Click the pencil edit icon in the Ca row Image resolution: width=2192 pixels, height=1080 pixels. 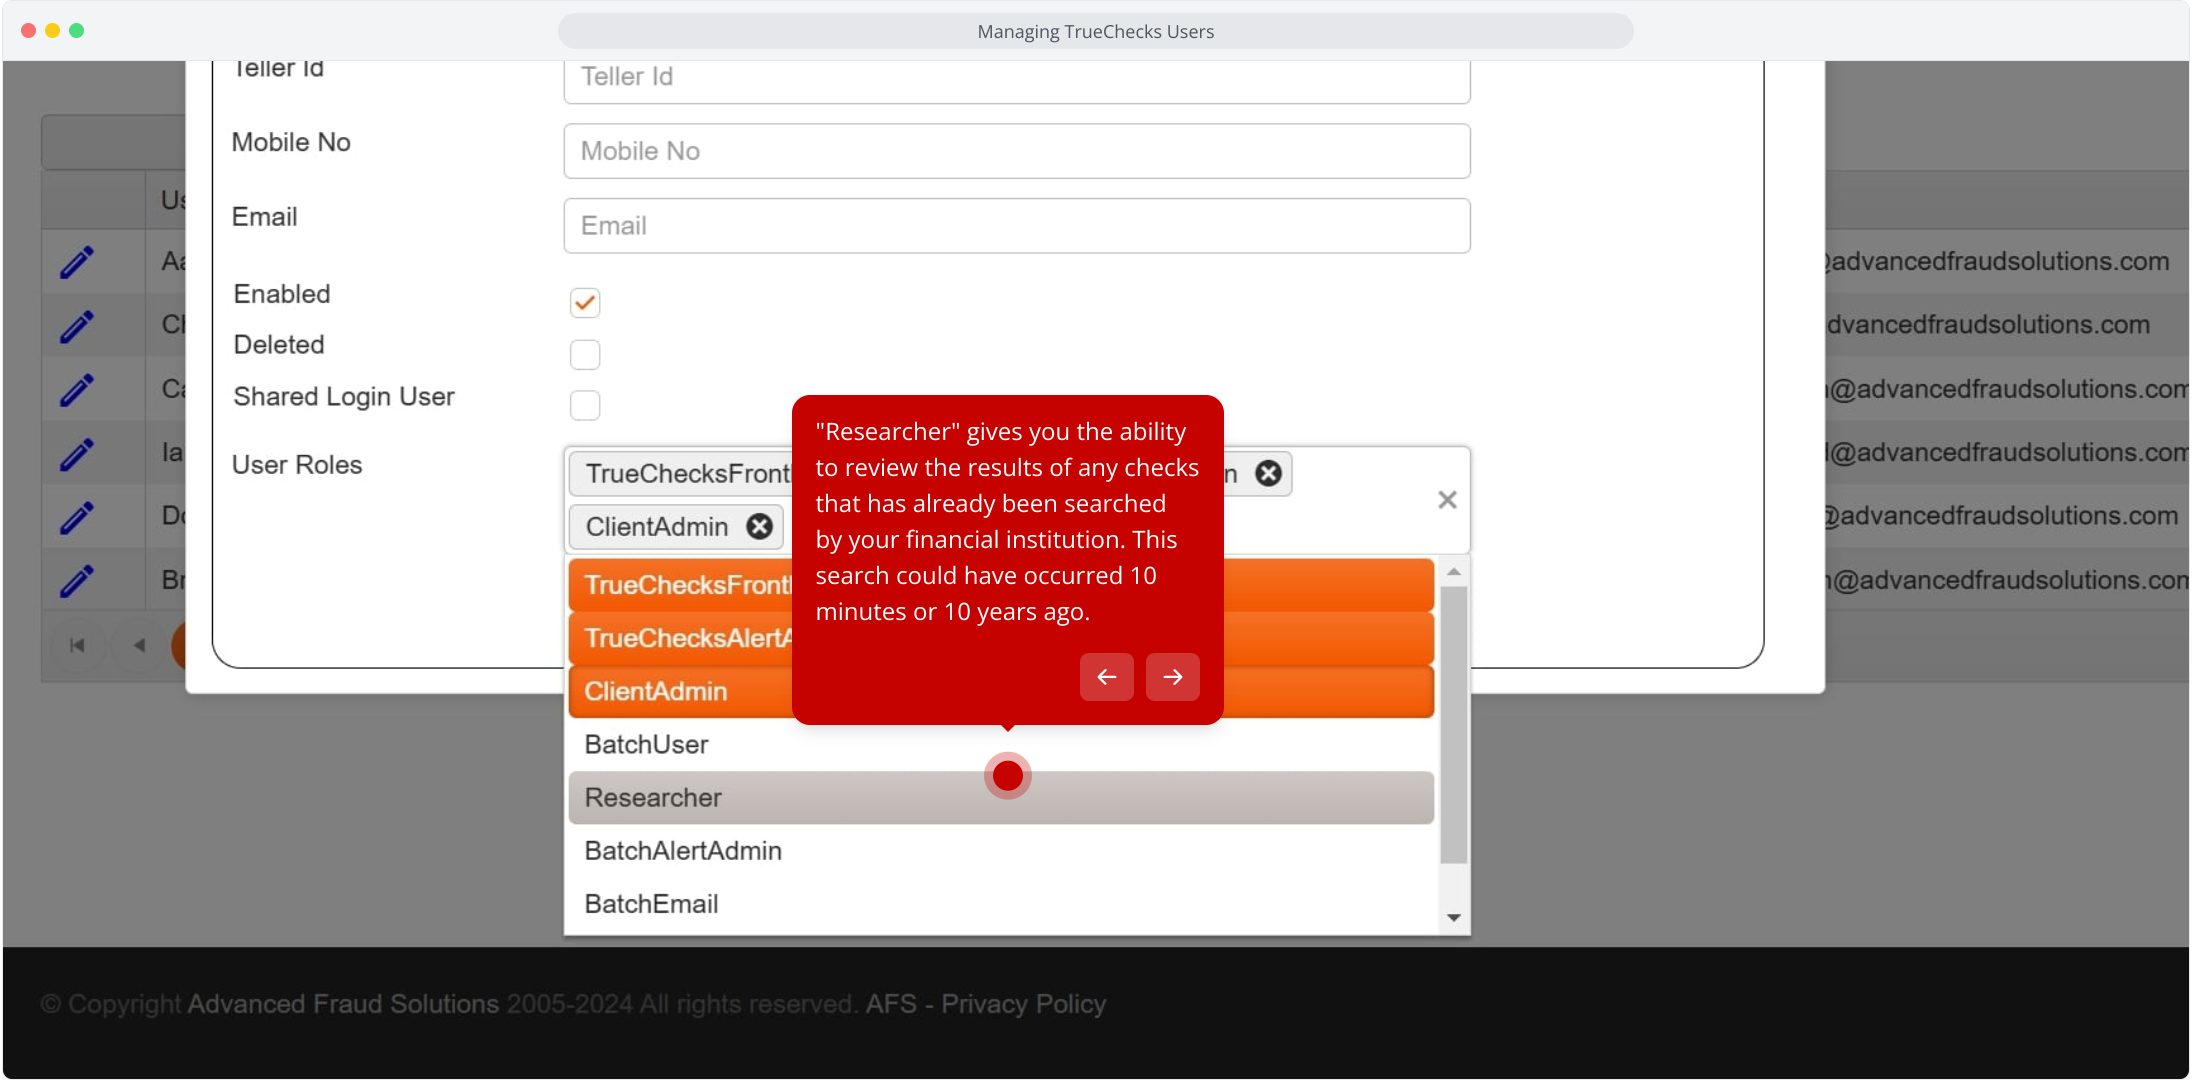77,390
